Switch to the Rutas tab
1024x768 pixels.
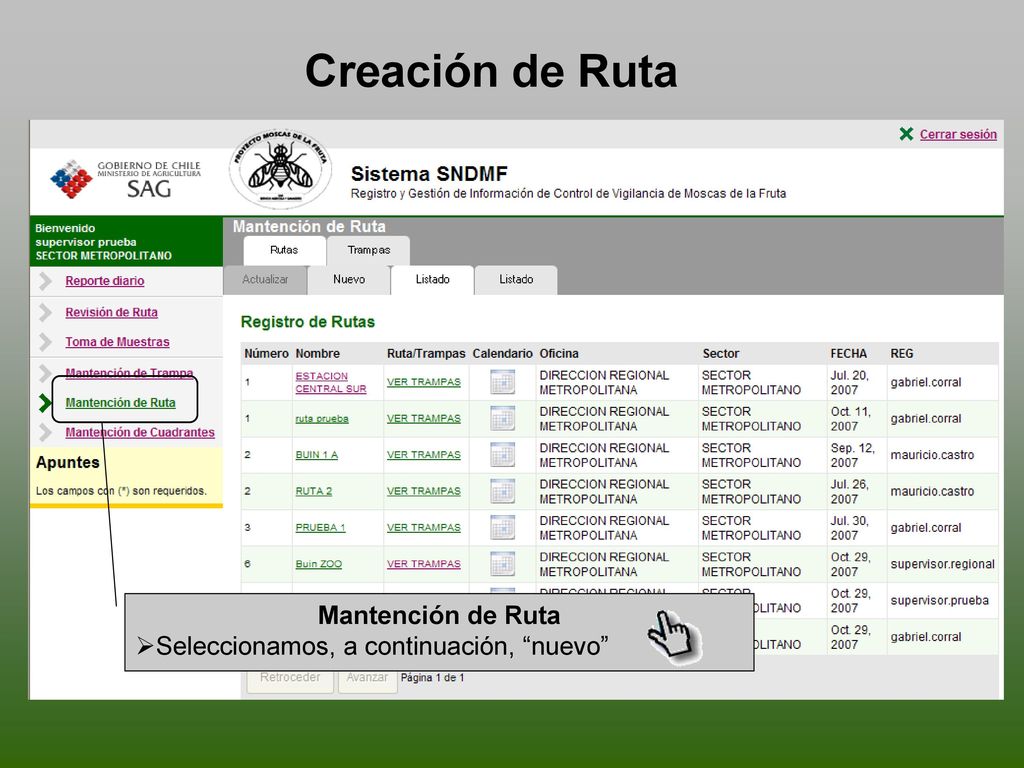pyautogui.click(x=284, y=250)
